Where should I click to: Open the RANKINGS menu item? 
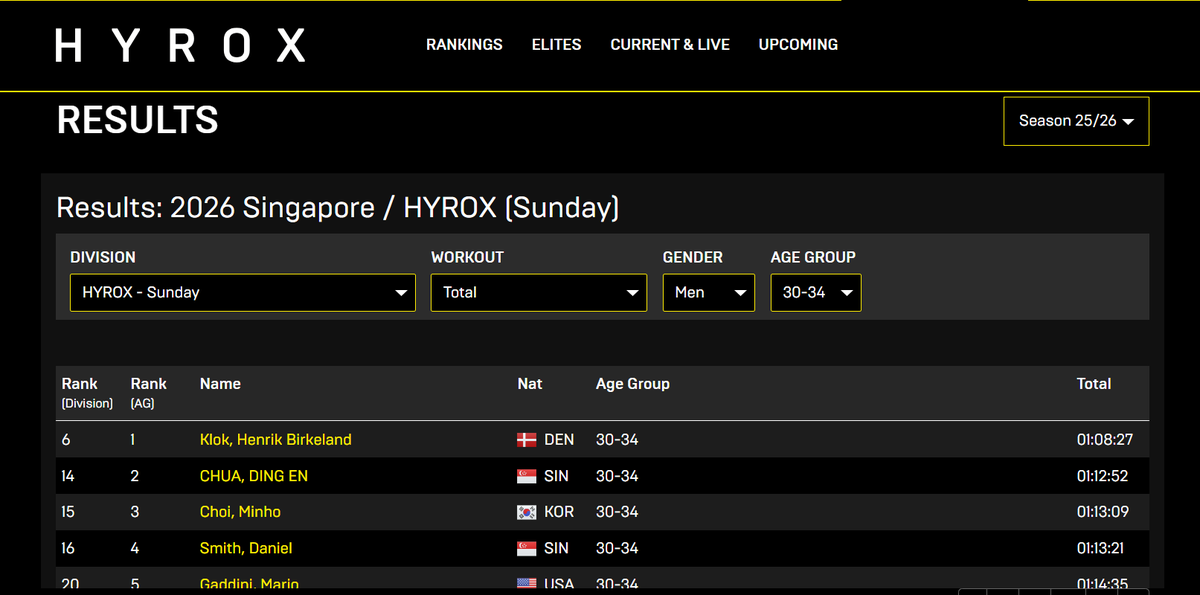click(464, 45)
